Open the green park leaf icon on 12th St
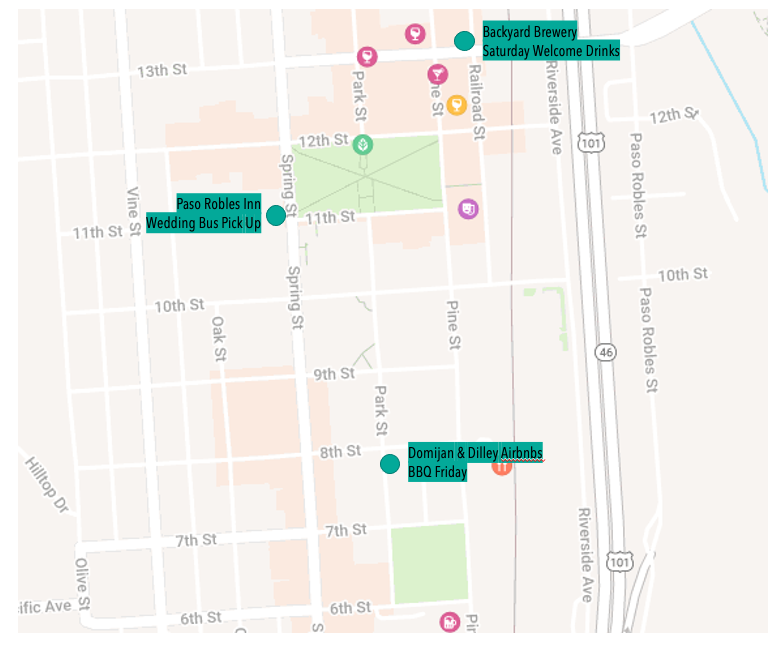Screen dimensions: 784x645 click(x=362, y=144)
